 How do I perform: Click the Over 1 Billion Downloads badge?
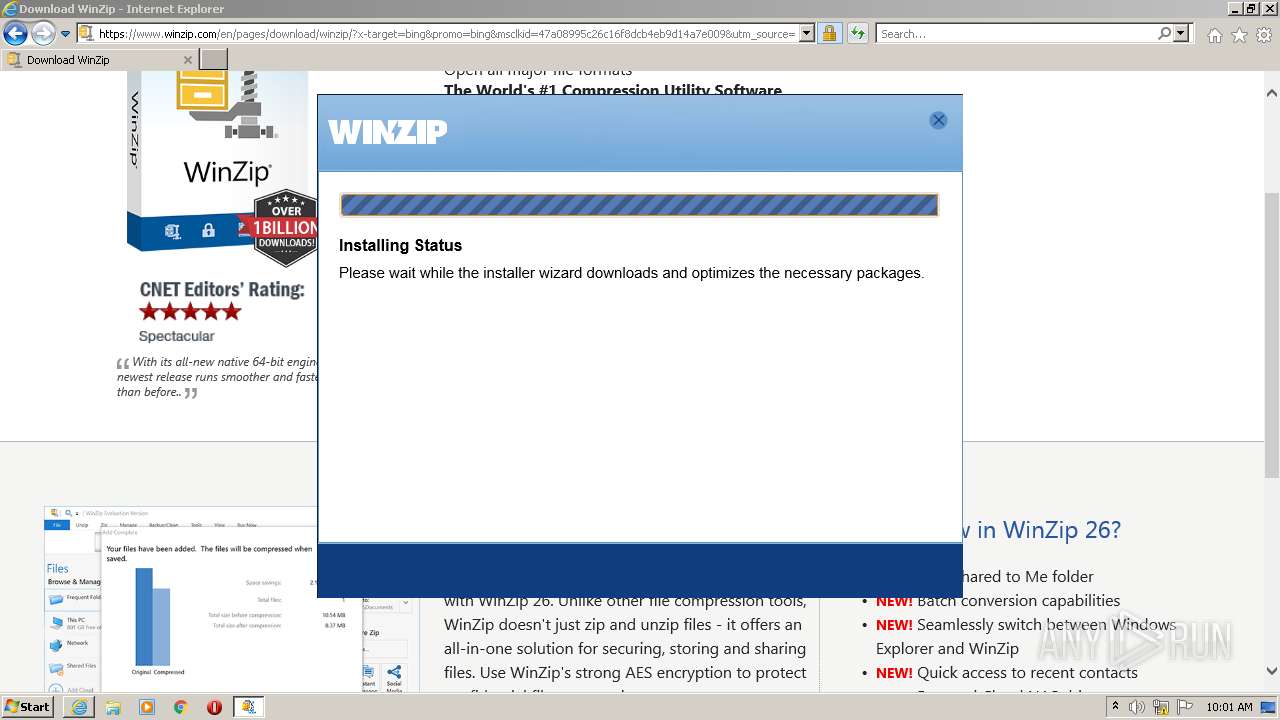[x=286, y=228]
